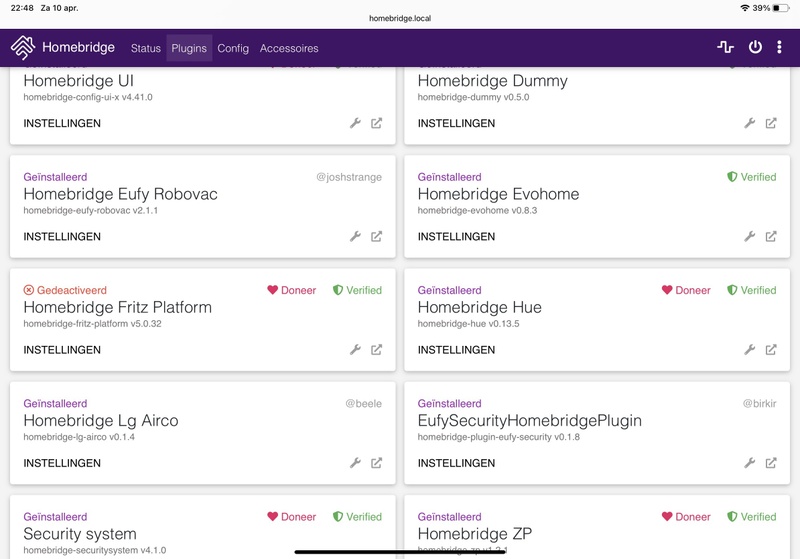Click Verified badge on Homebridge Hue
The height and width of the screenshot is (559, 800).
(752, 290)
